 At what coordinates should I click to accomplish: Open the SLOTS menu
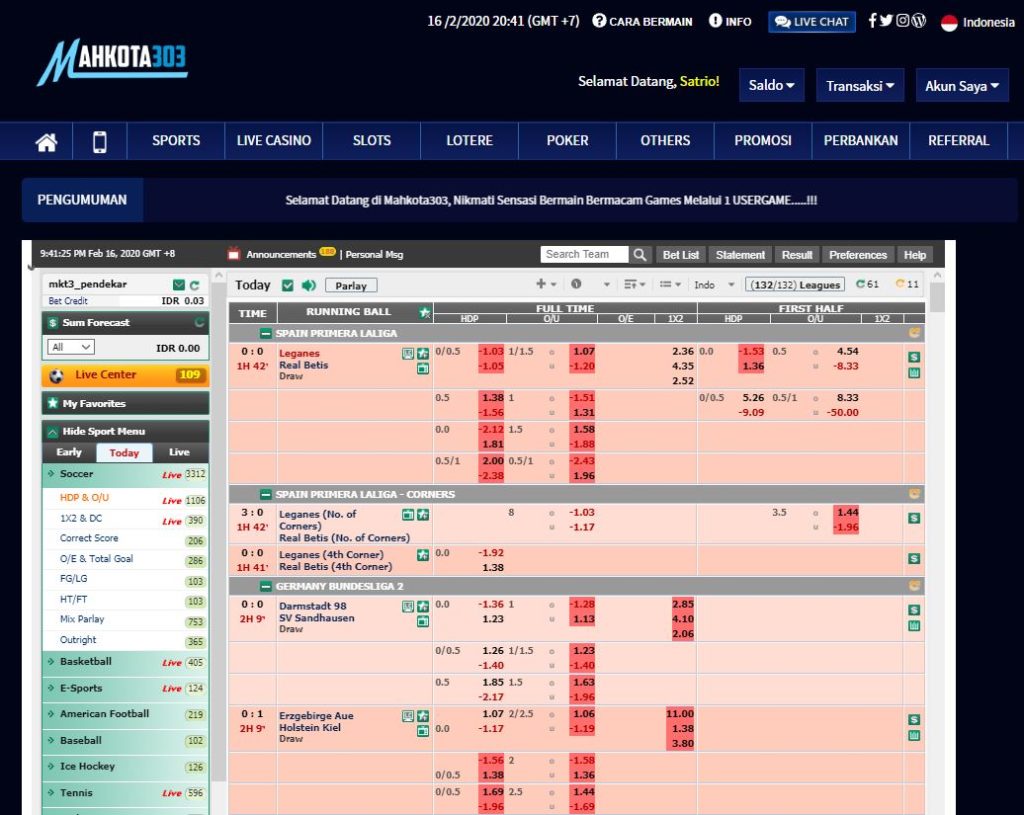click(x=372, y=141)
